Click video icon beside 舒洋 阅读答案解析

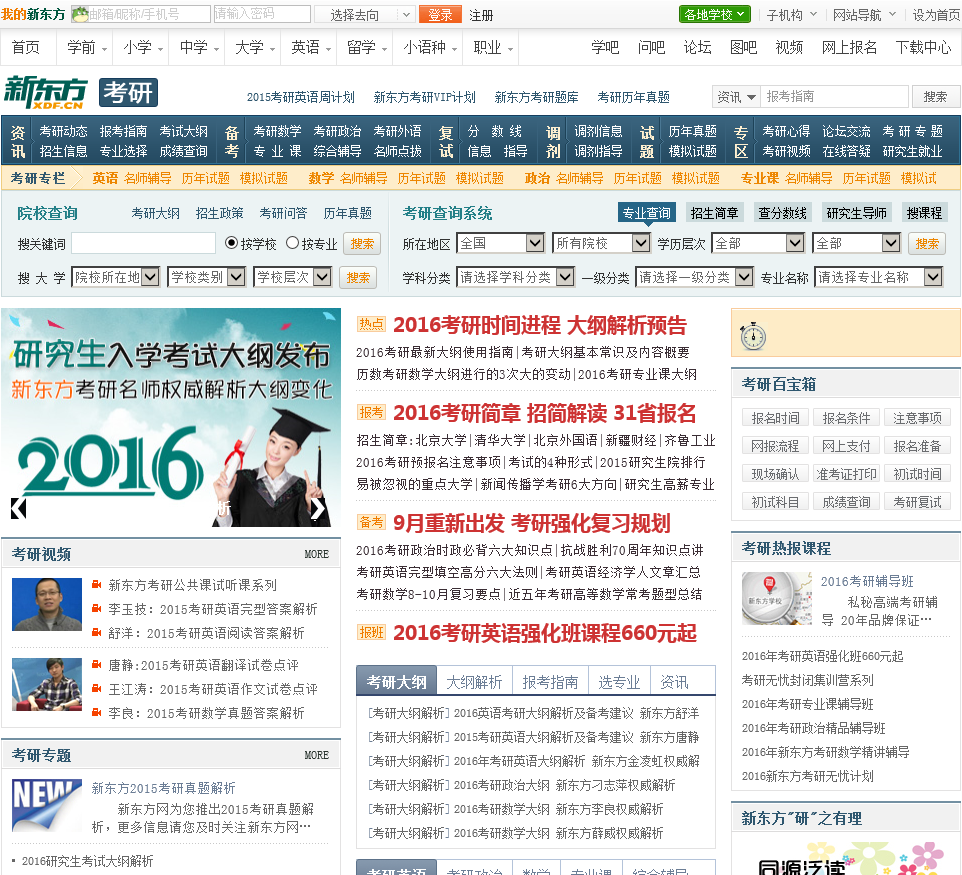[96, 633]
